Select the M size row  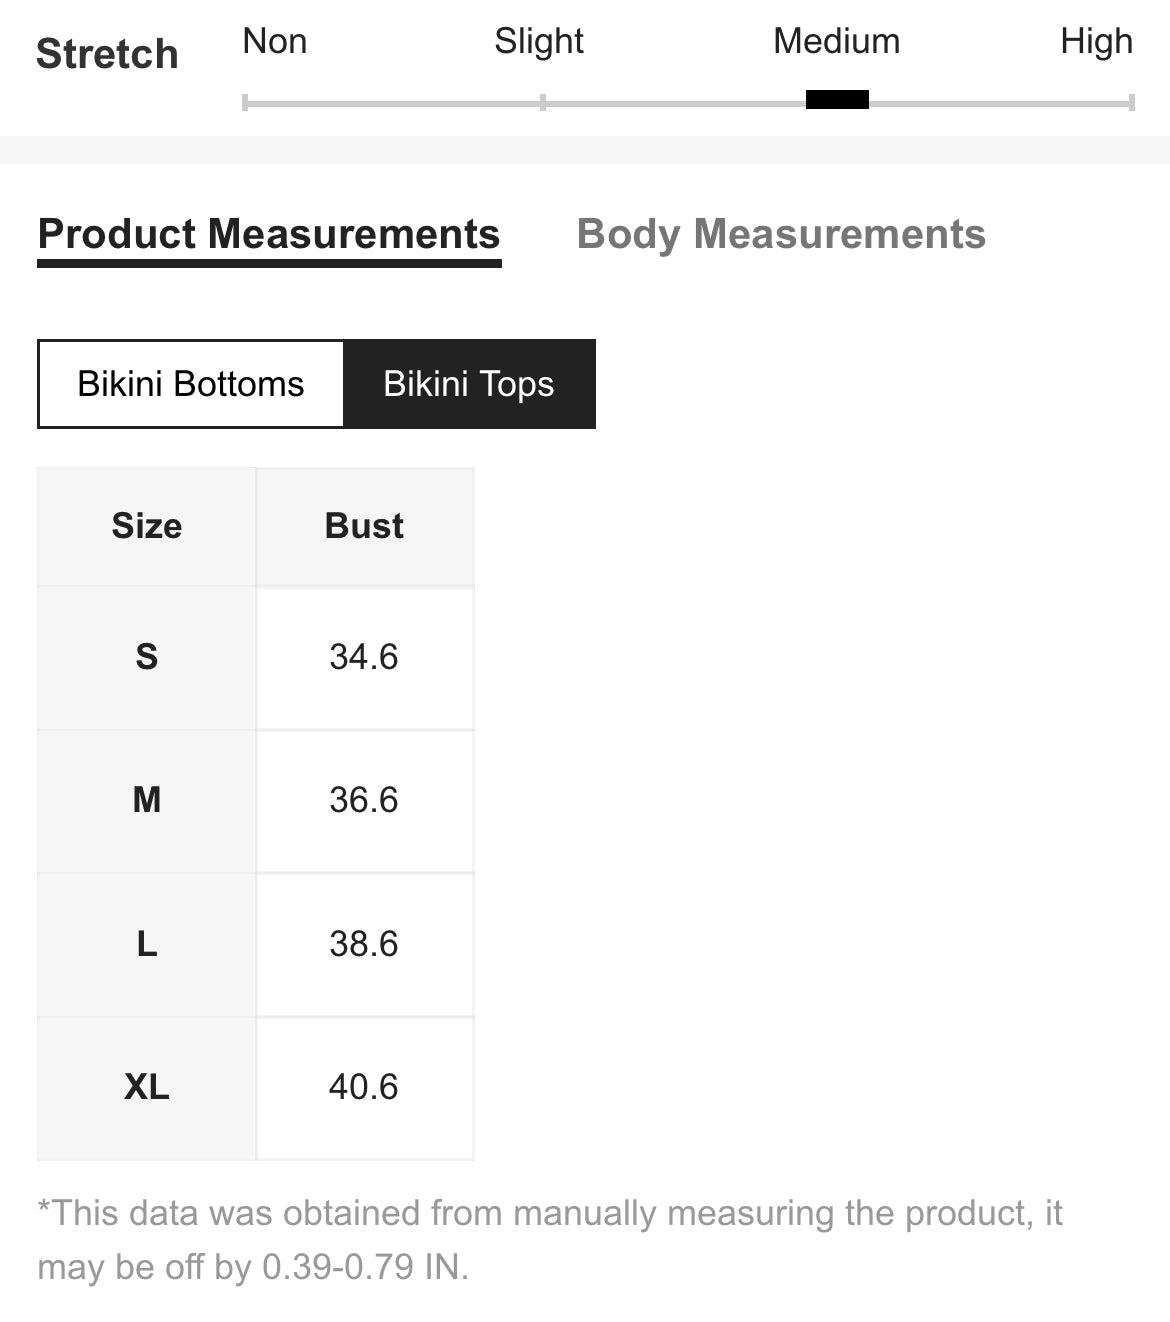tap(256, 800)
